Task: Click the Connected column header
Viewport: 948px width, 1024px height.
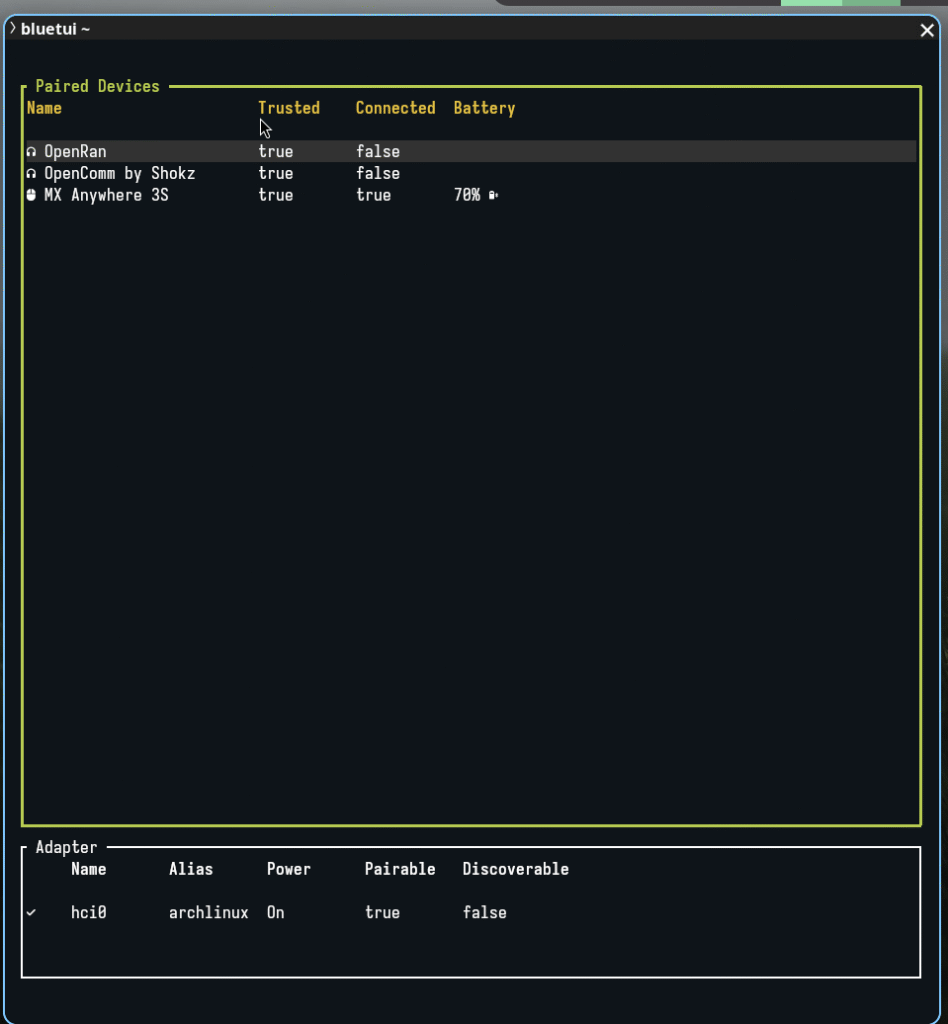Action: click(x=395, y=108)
